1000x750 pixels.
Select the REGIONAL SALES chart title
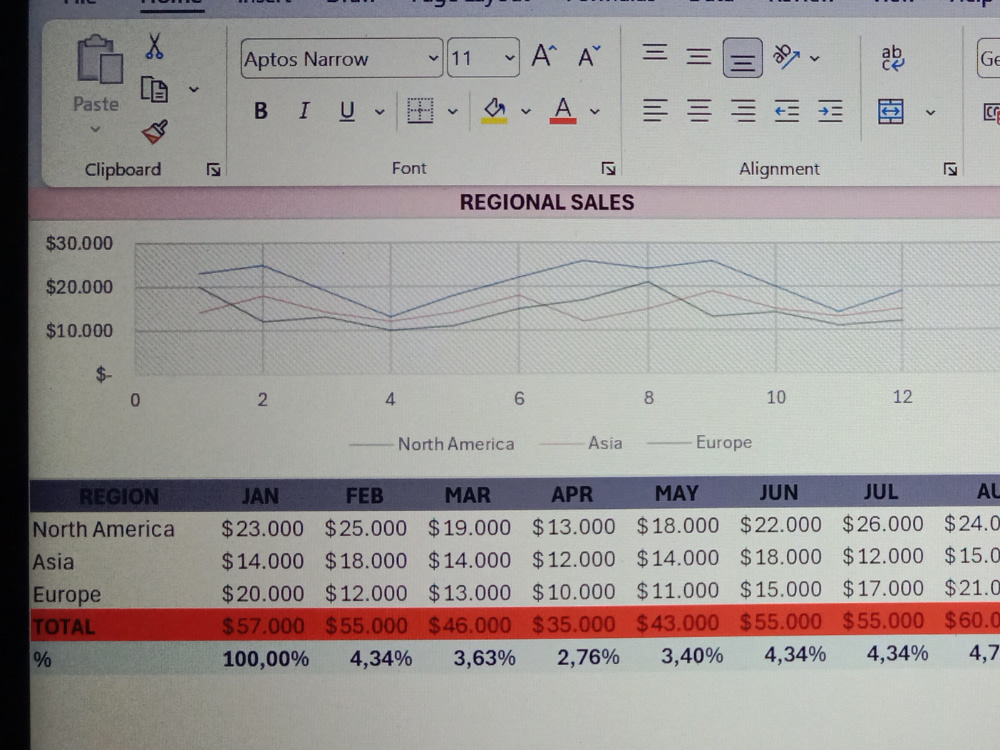point(547,202)
